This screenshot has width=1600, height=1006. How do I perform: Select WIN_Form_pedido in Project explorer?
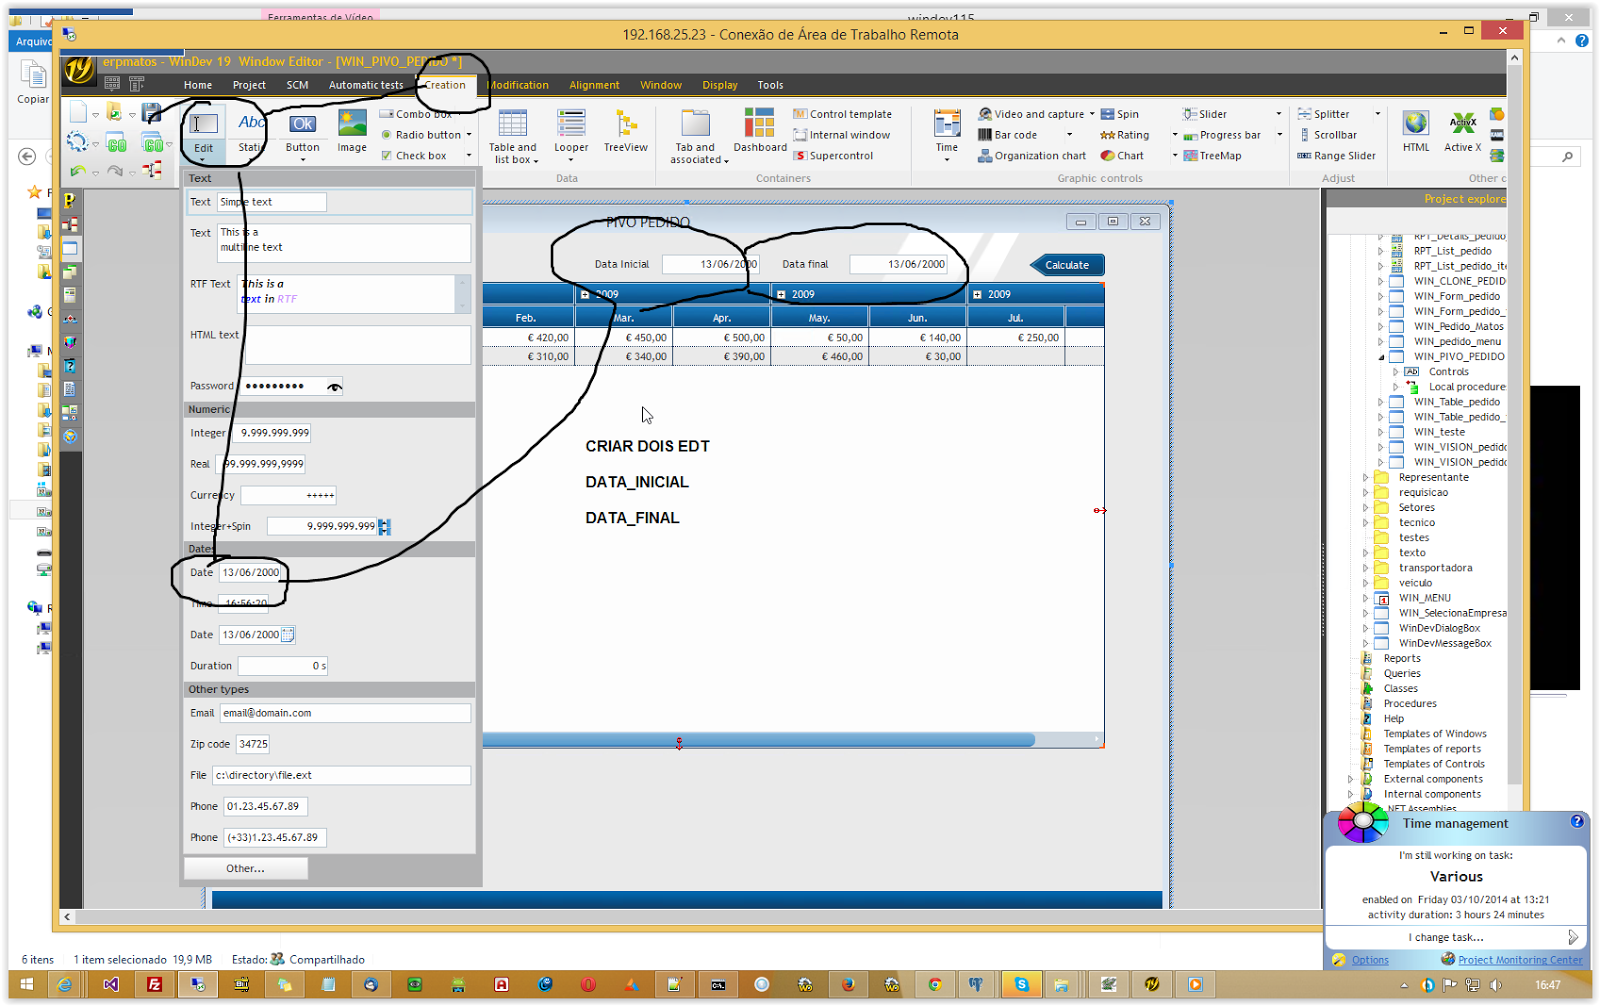1456,296
